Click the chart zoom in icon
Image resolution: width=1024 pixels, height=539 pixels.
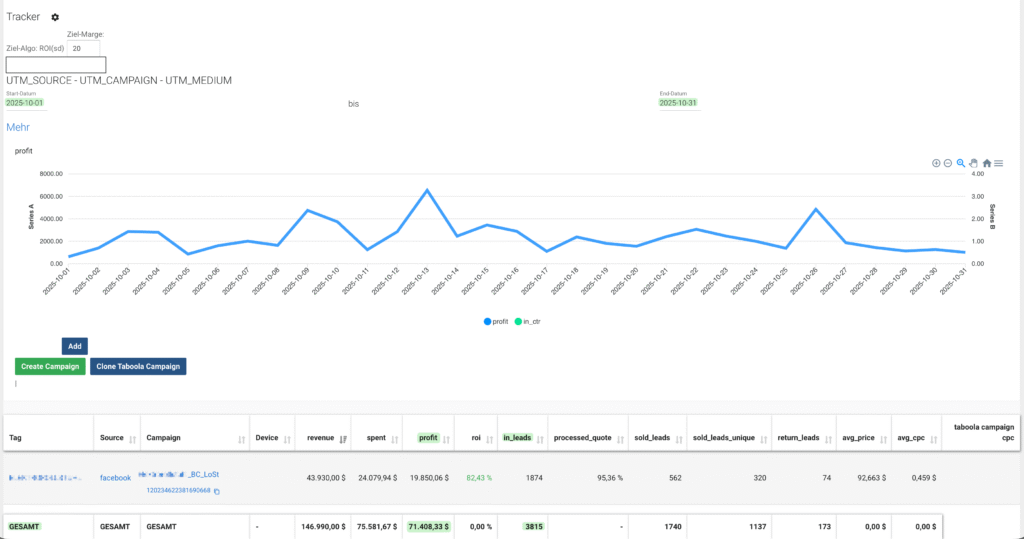936,163
